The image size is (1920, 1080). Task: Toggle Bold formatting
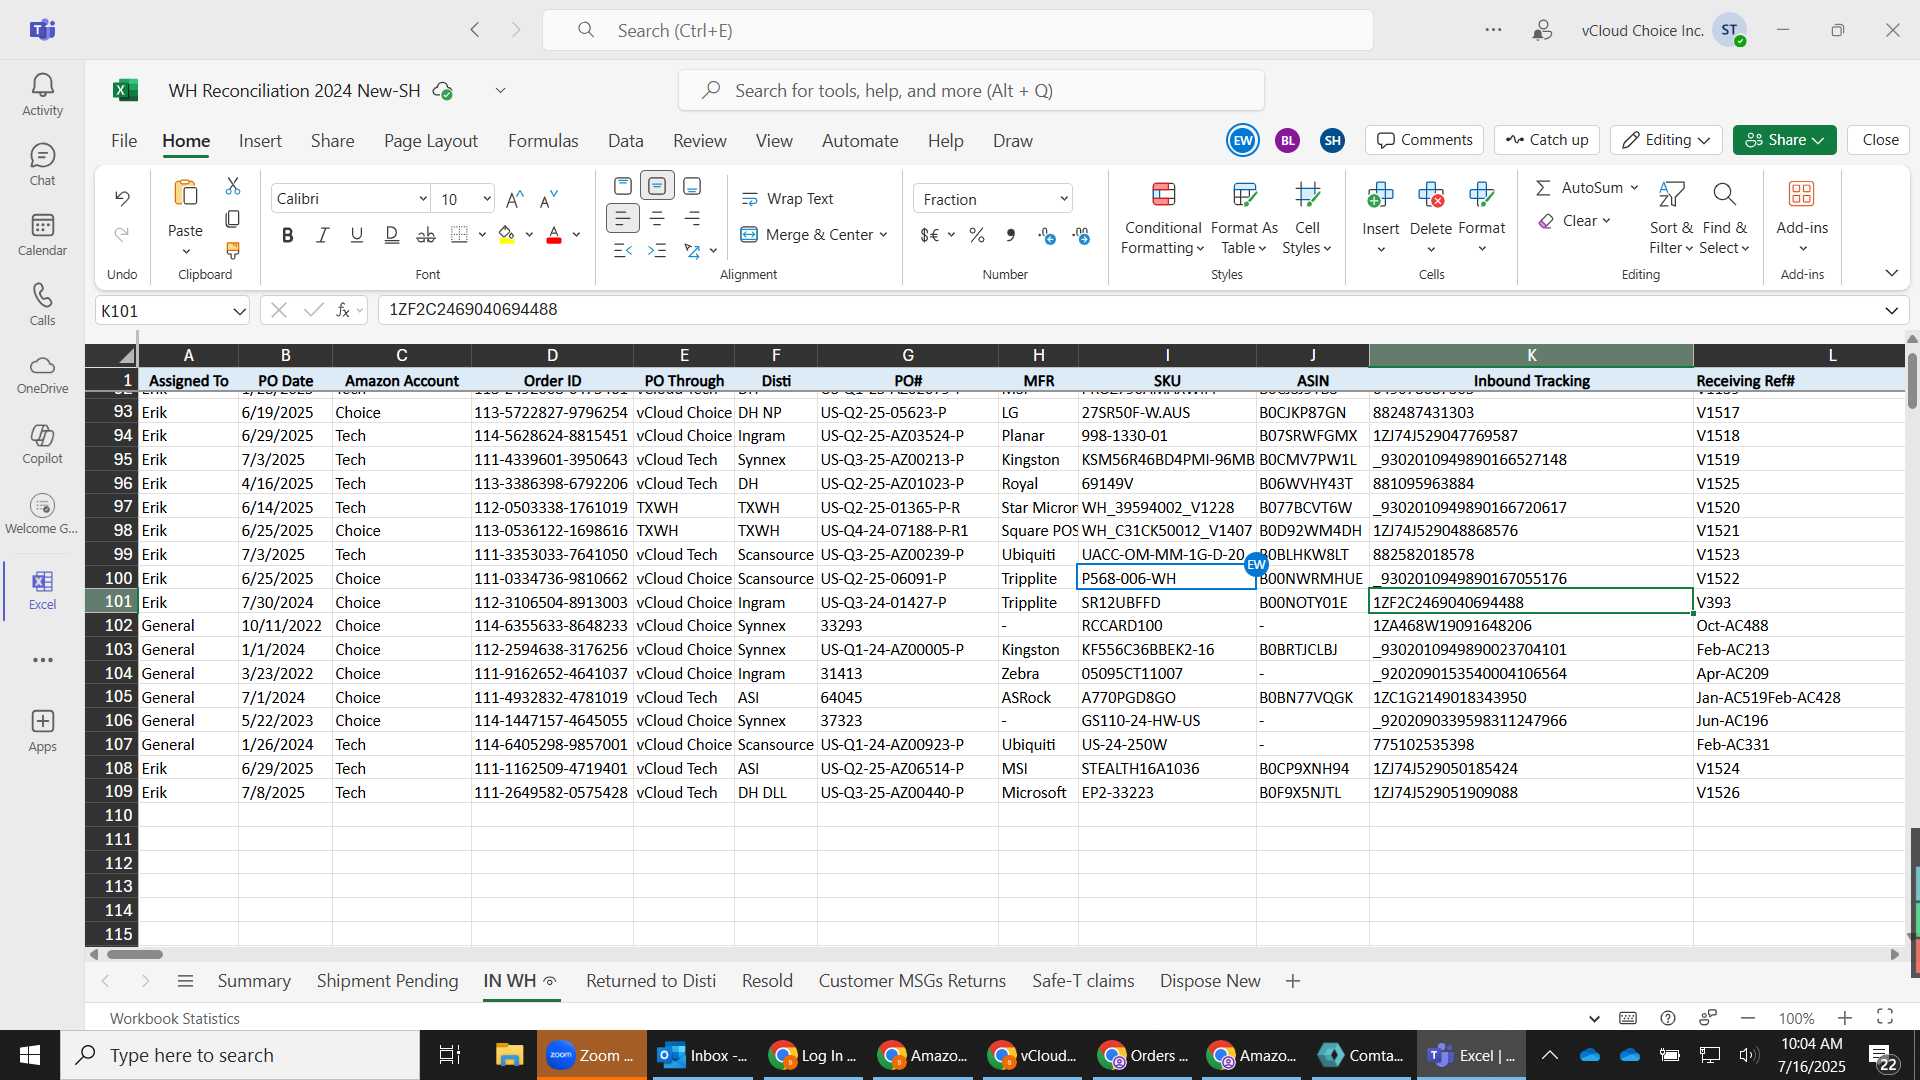click(x=288, y=235)
